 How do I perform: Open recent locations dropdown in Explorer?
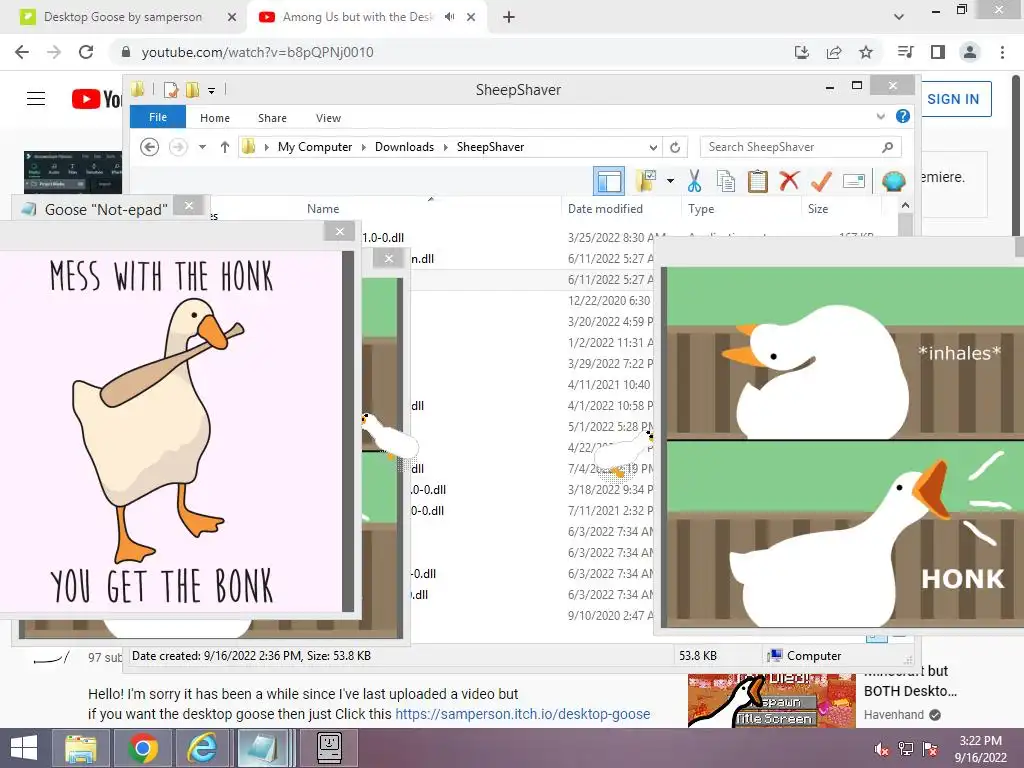point(202,147)
